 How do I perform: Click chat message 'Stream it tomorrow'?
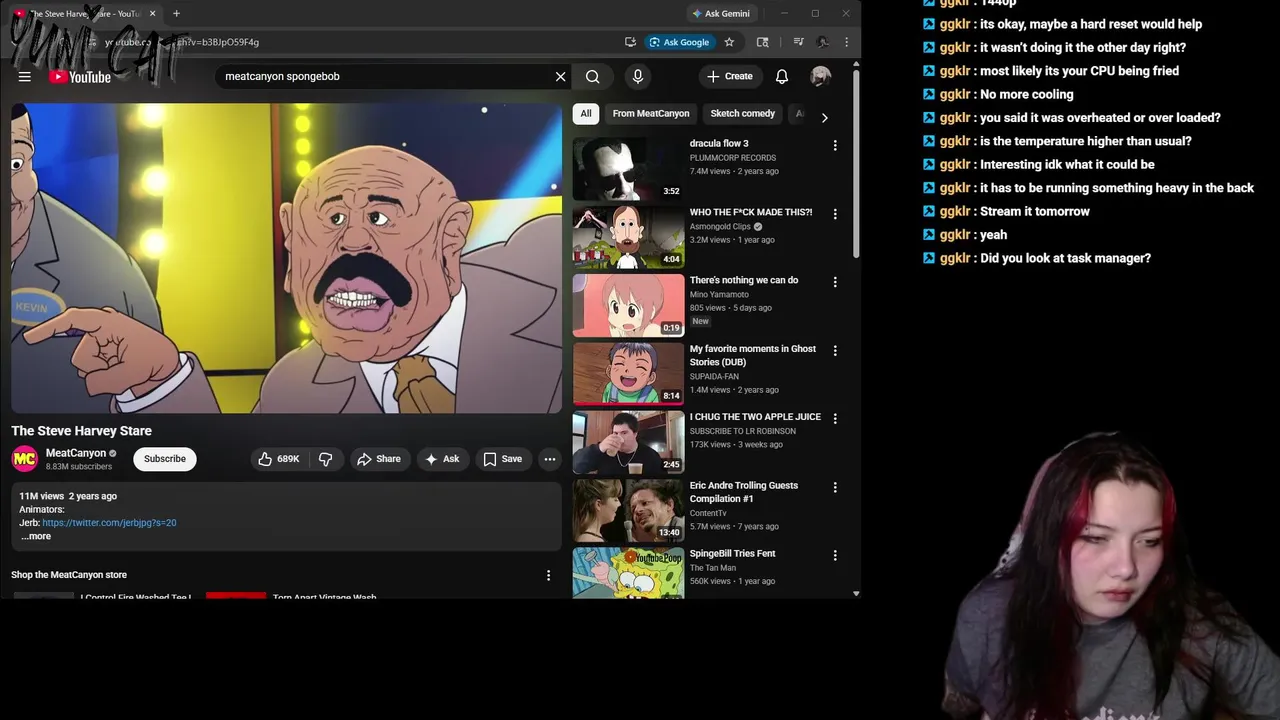(x=1035, y=211)
